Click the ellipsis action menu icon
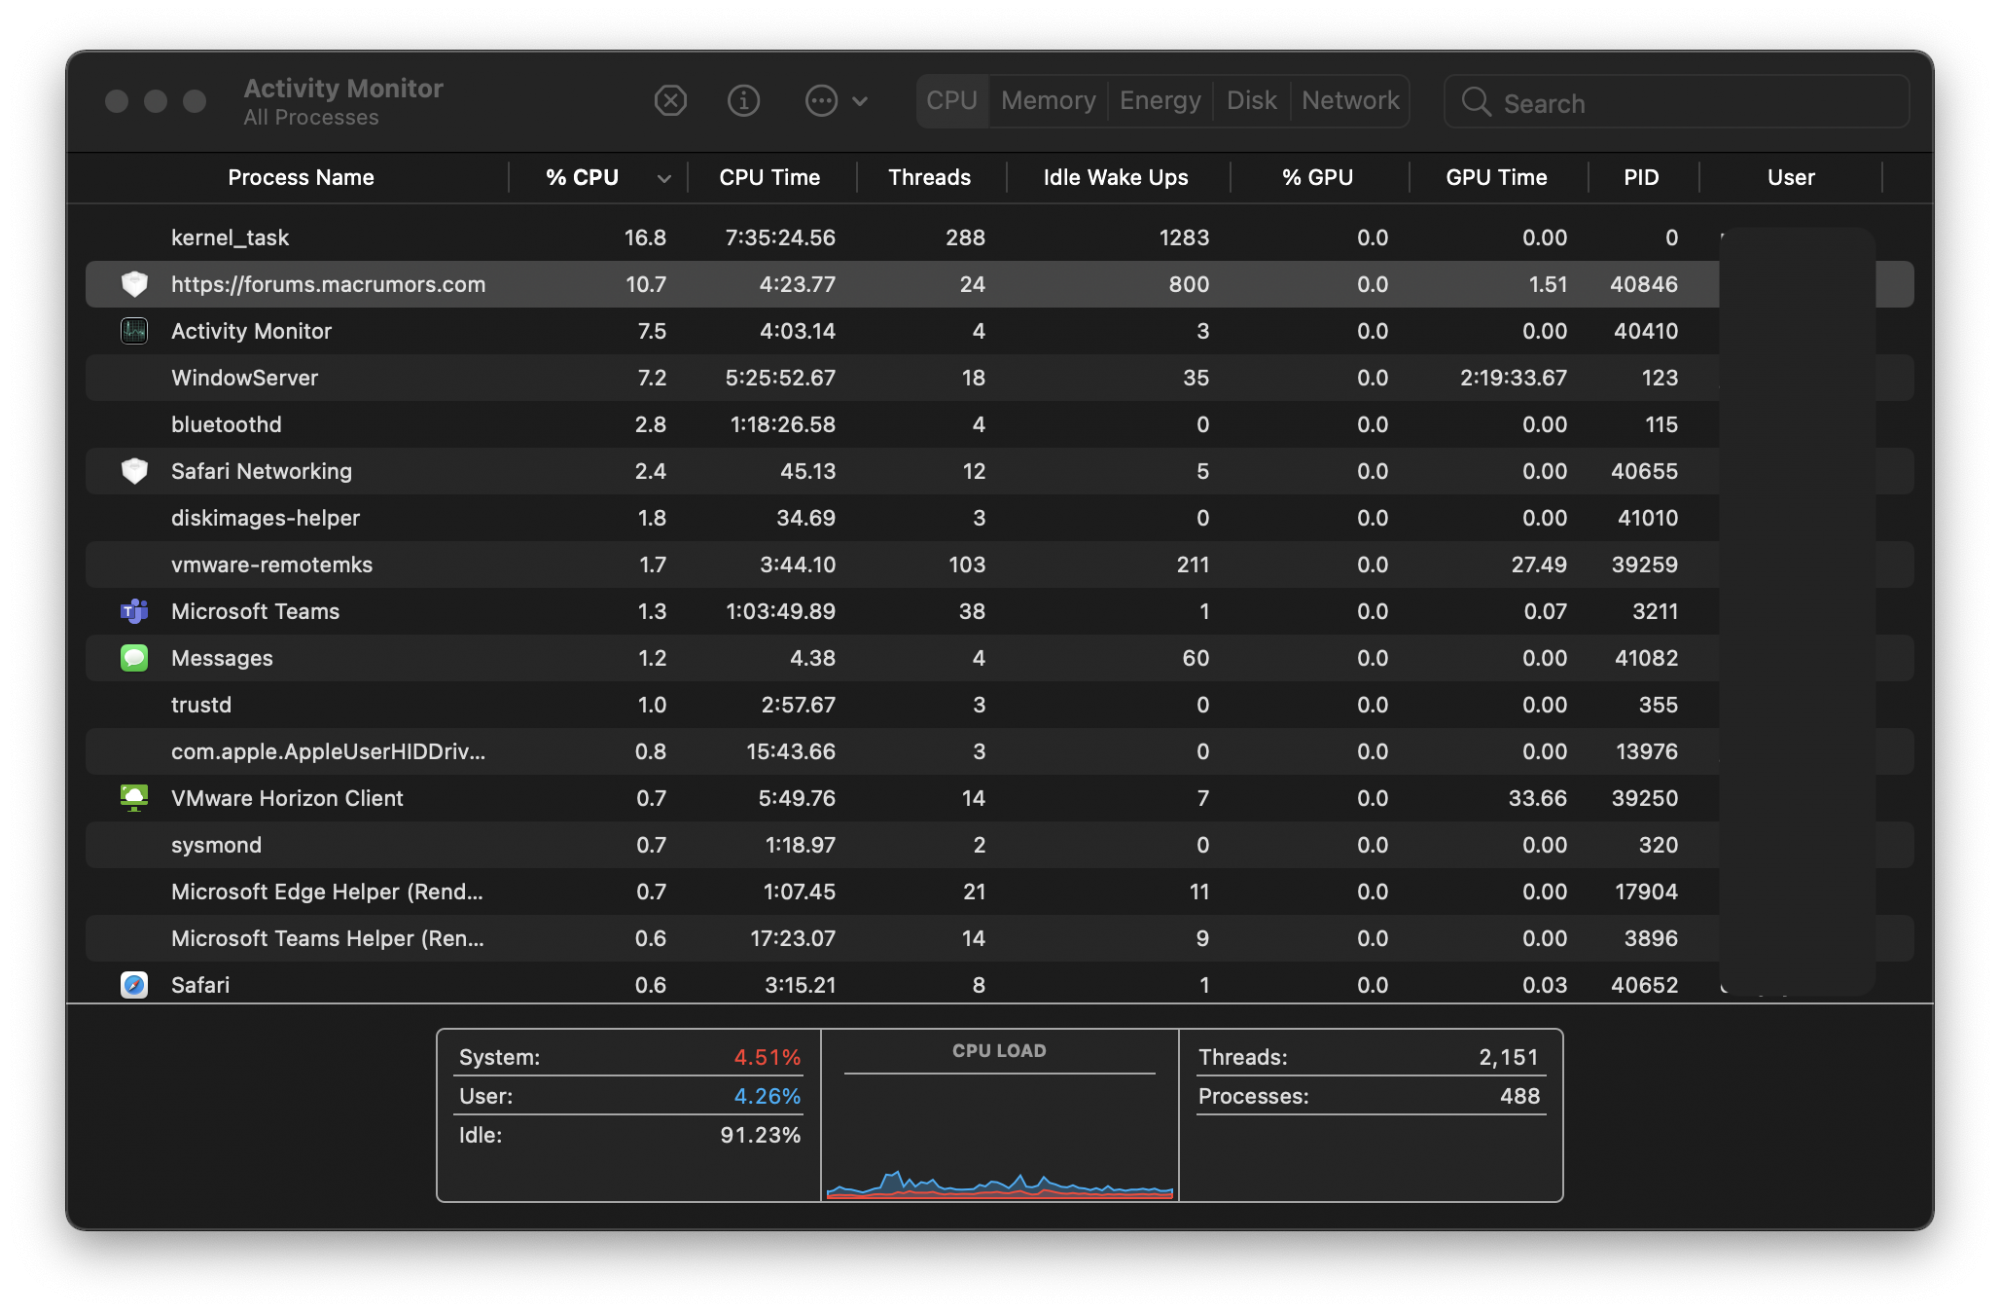 coord(821,101)
